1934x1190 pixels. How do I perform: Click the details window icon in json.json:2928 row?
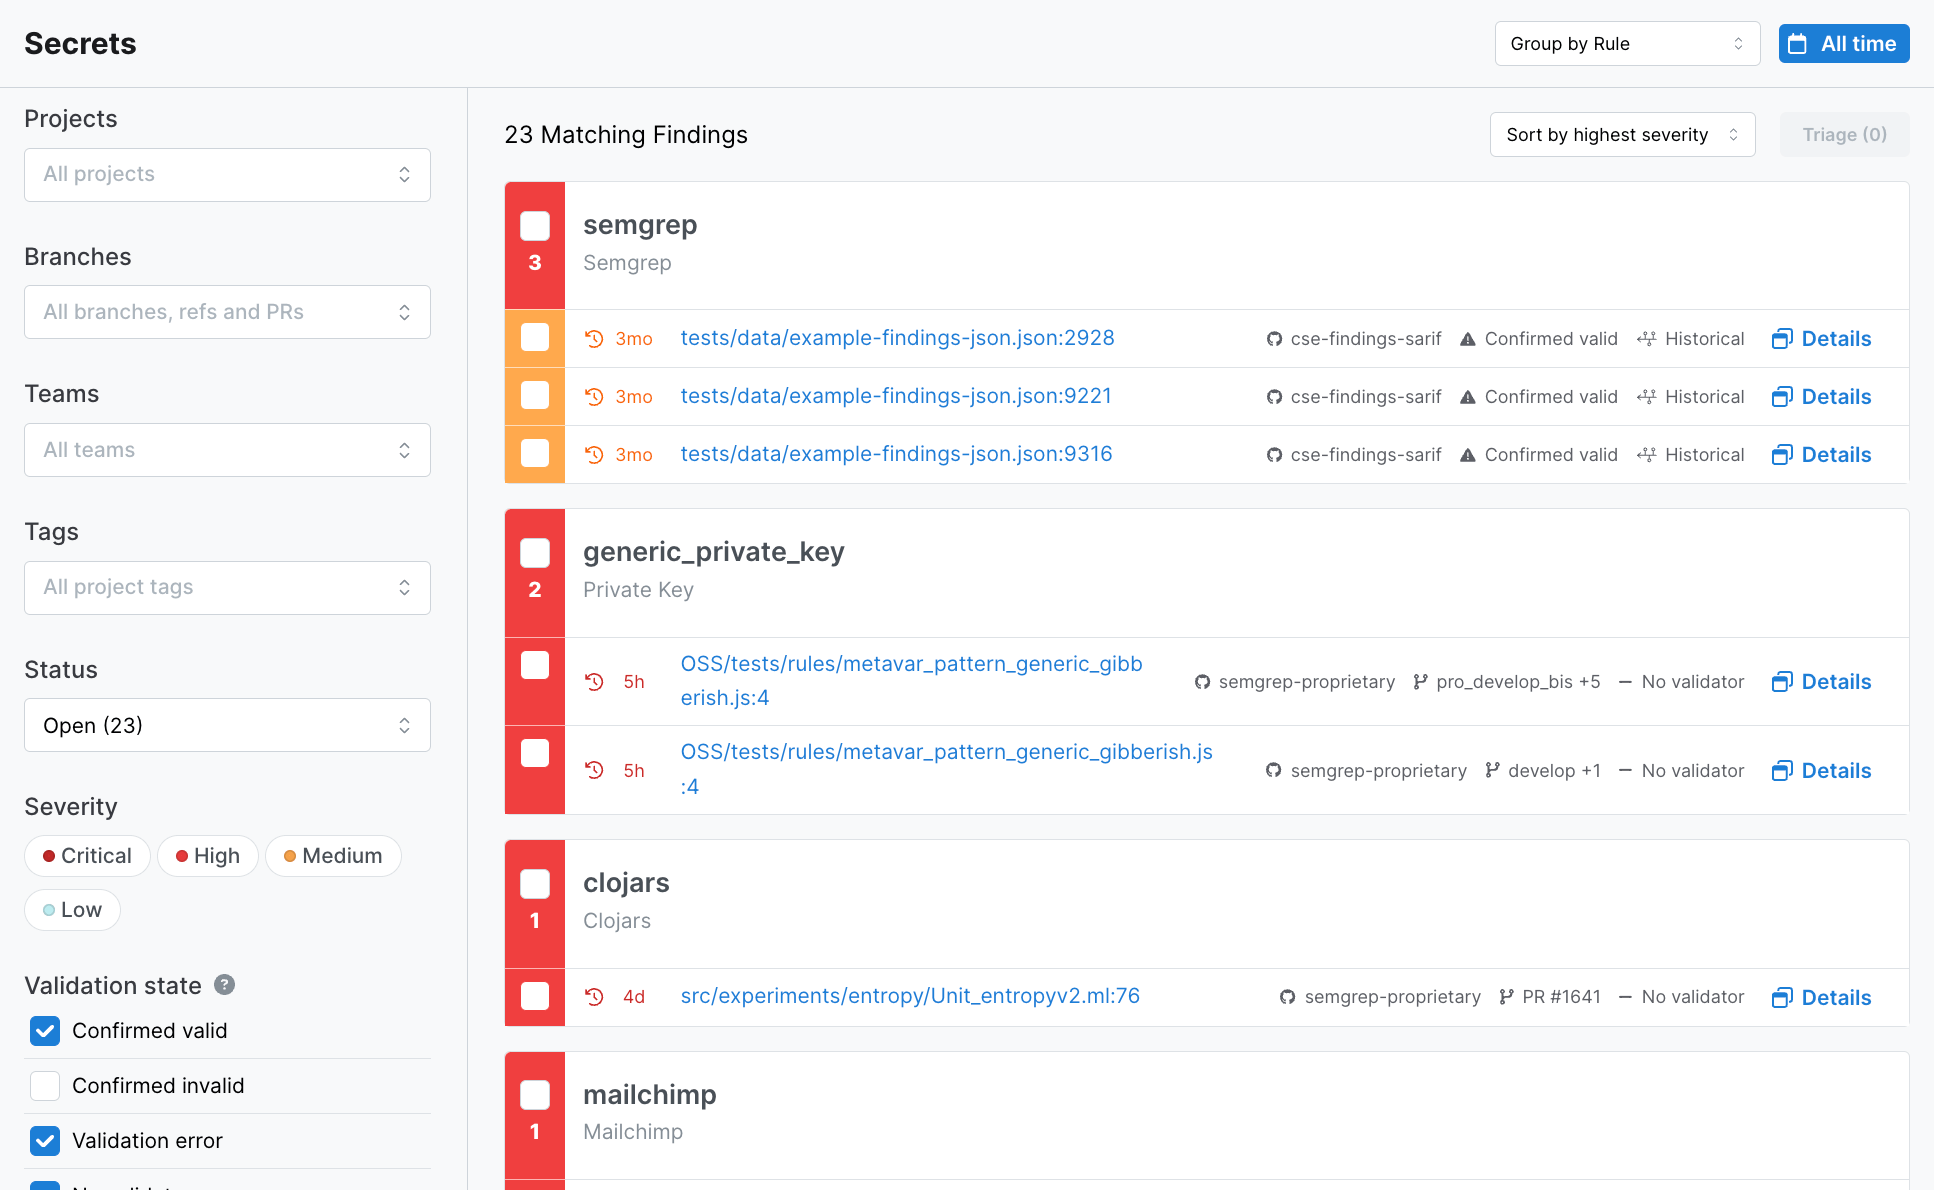pyautogui.click(x=1782, y=339)
